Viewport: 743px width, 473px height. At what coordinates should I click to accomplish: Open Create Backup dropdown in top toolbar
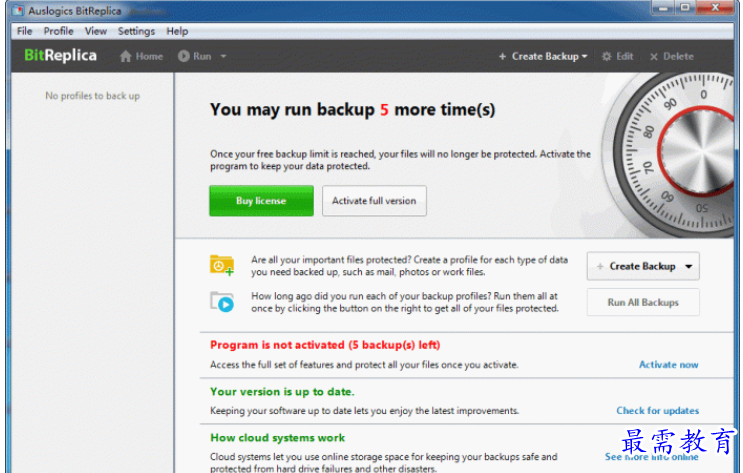click(x=543, y=56)
